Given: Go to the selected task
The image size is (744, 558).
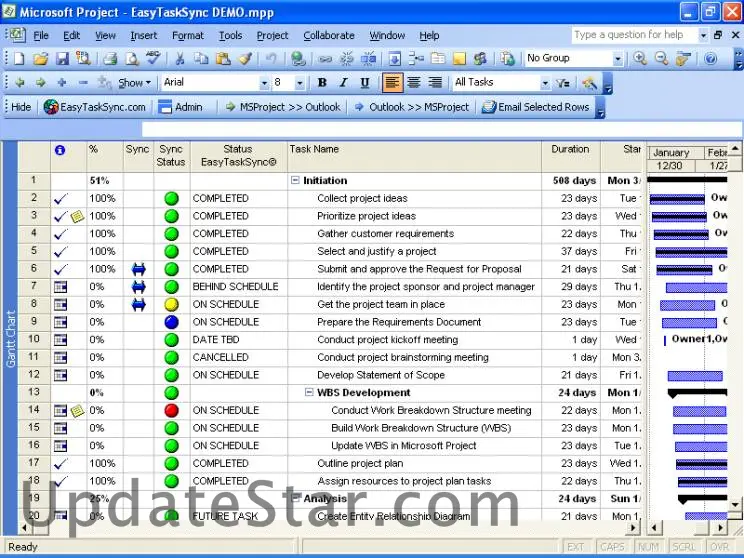Looking at the screenshot, I should [683, 59].
